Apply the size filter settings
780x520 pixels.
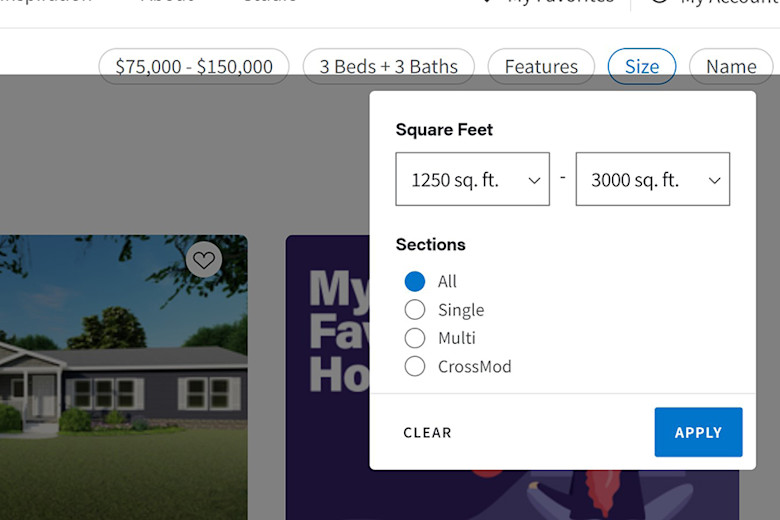tap(698, 432)
